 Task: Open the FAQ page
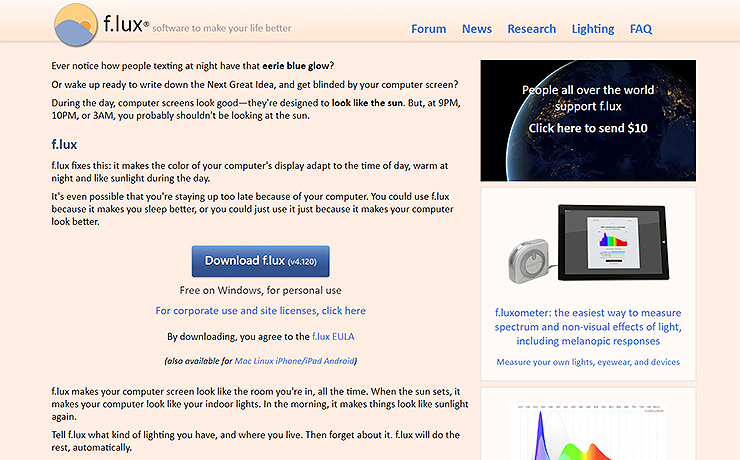coord(641,29)
